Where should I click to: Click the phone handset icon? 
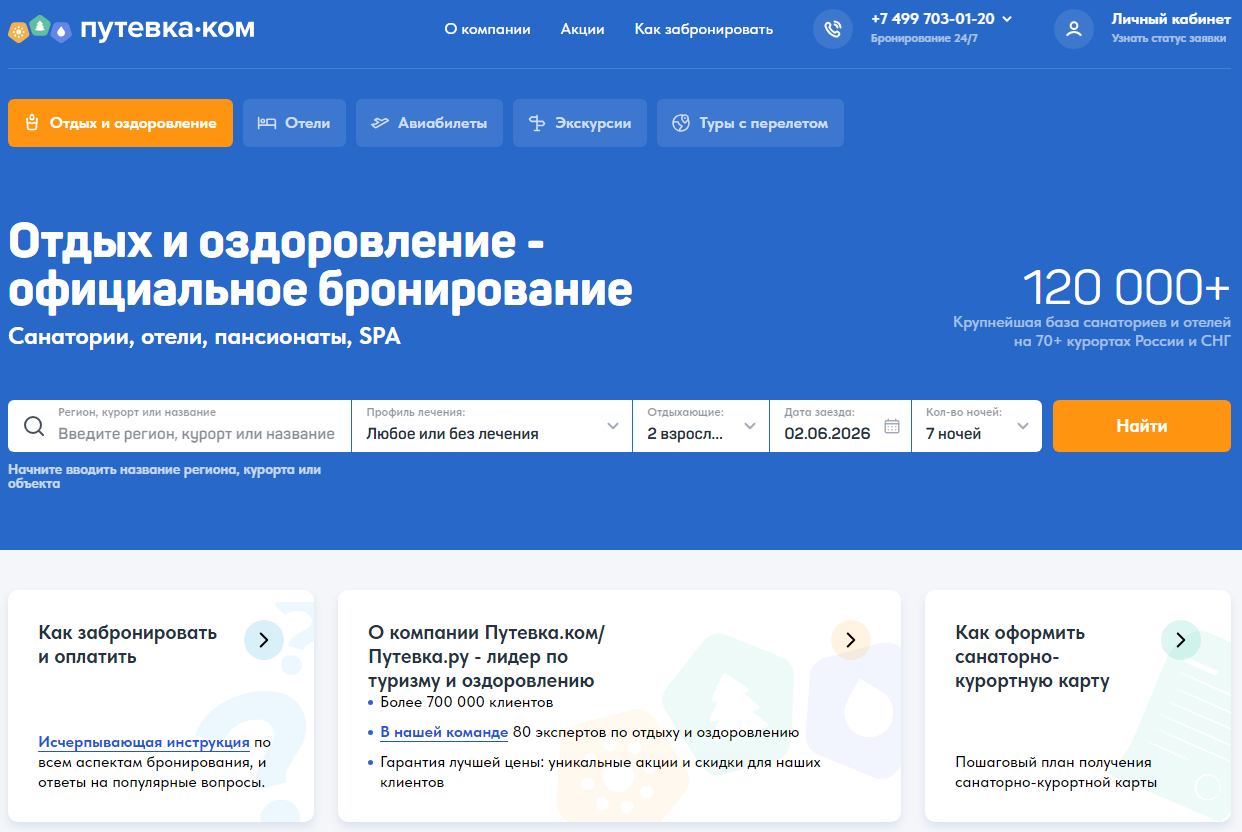click(x=833, y=29)
